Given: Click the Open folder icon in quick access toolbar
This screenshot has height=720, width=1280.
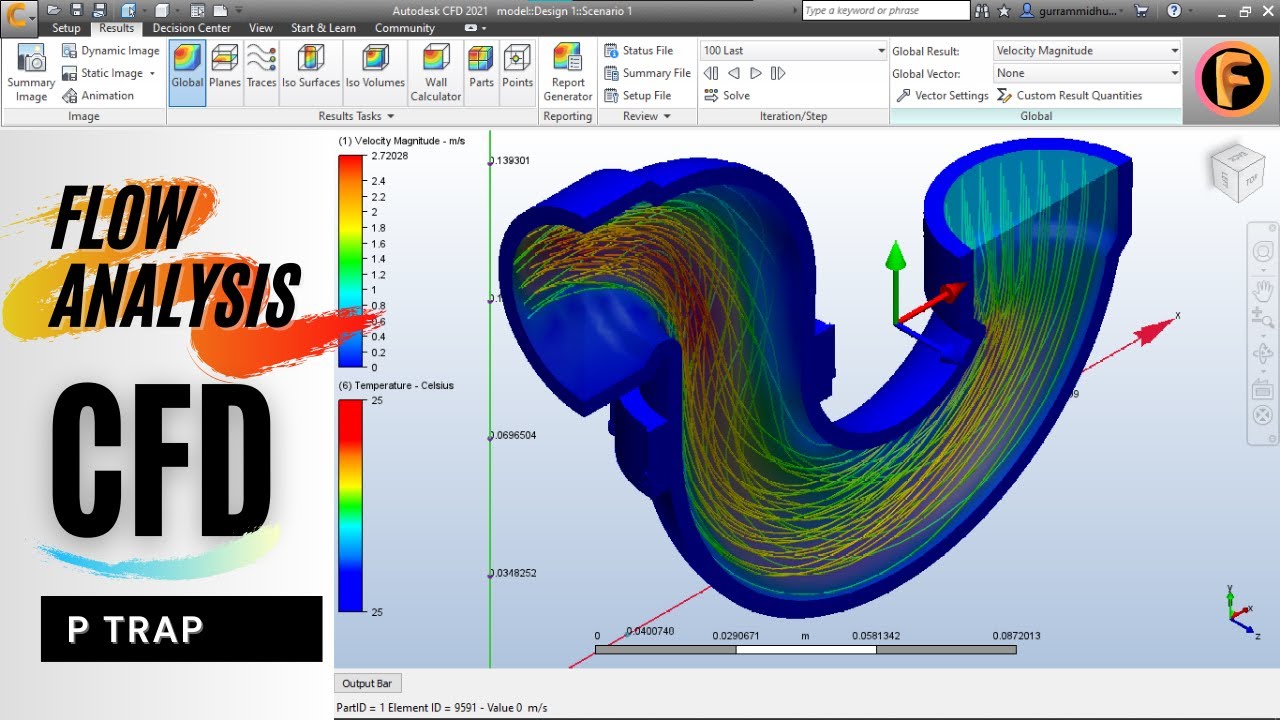Looking at the screenshot, I should pos(53,10).
